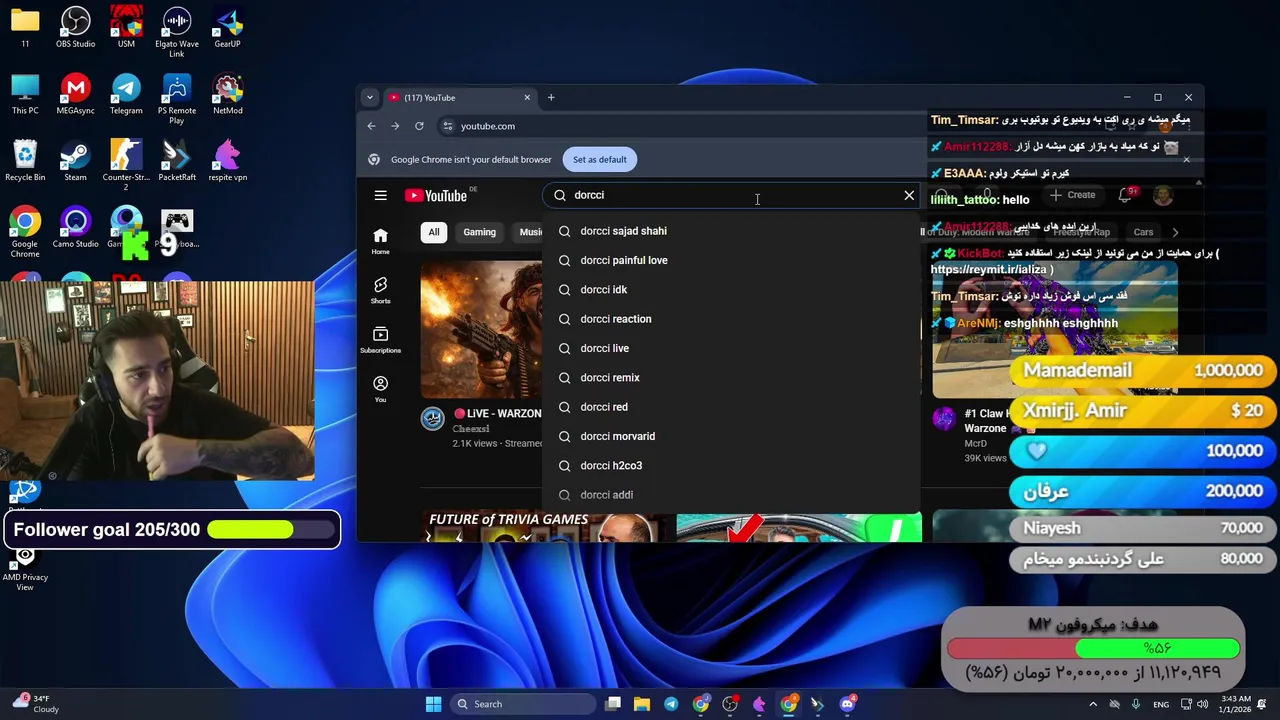
Task: Open PS Remote Play shortcut
Action: (x=177, y=99)
